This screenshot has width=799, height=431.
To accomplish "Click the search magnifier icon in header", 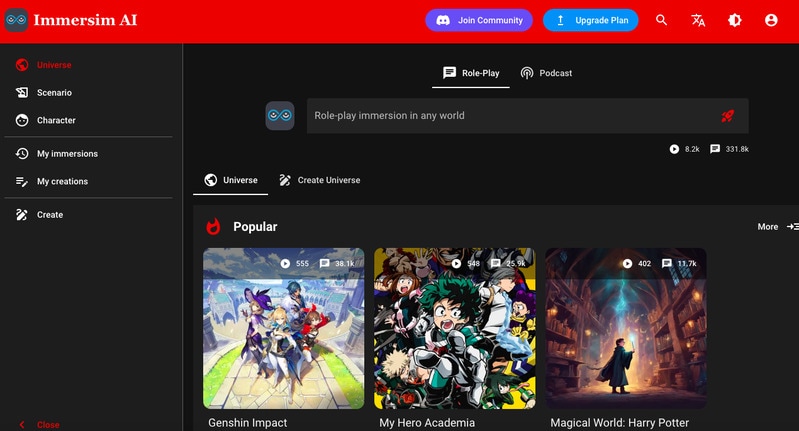I will [661, 20].
